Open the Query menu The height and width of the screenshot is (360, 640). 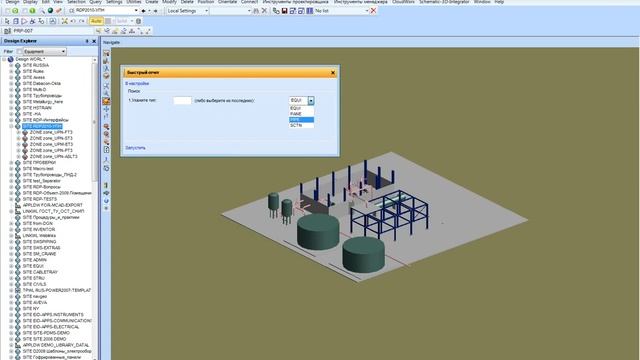coord(96,2)
